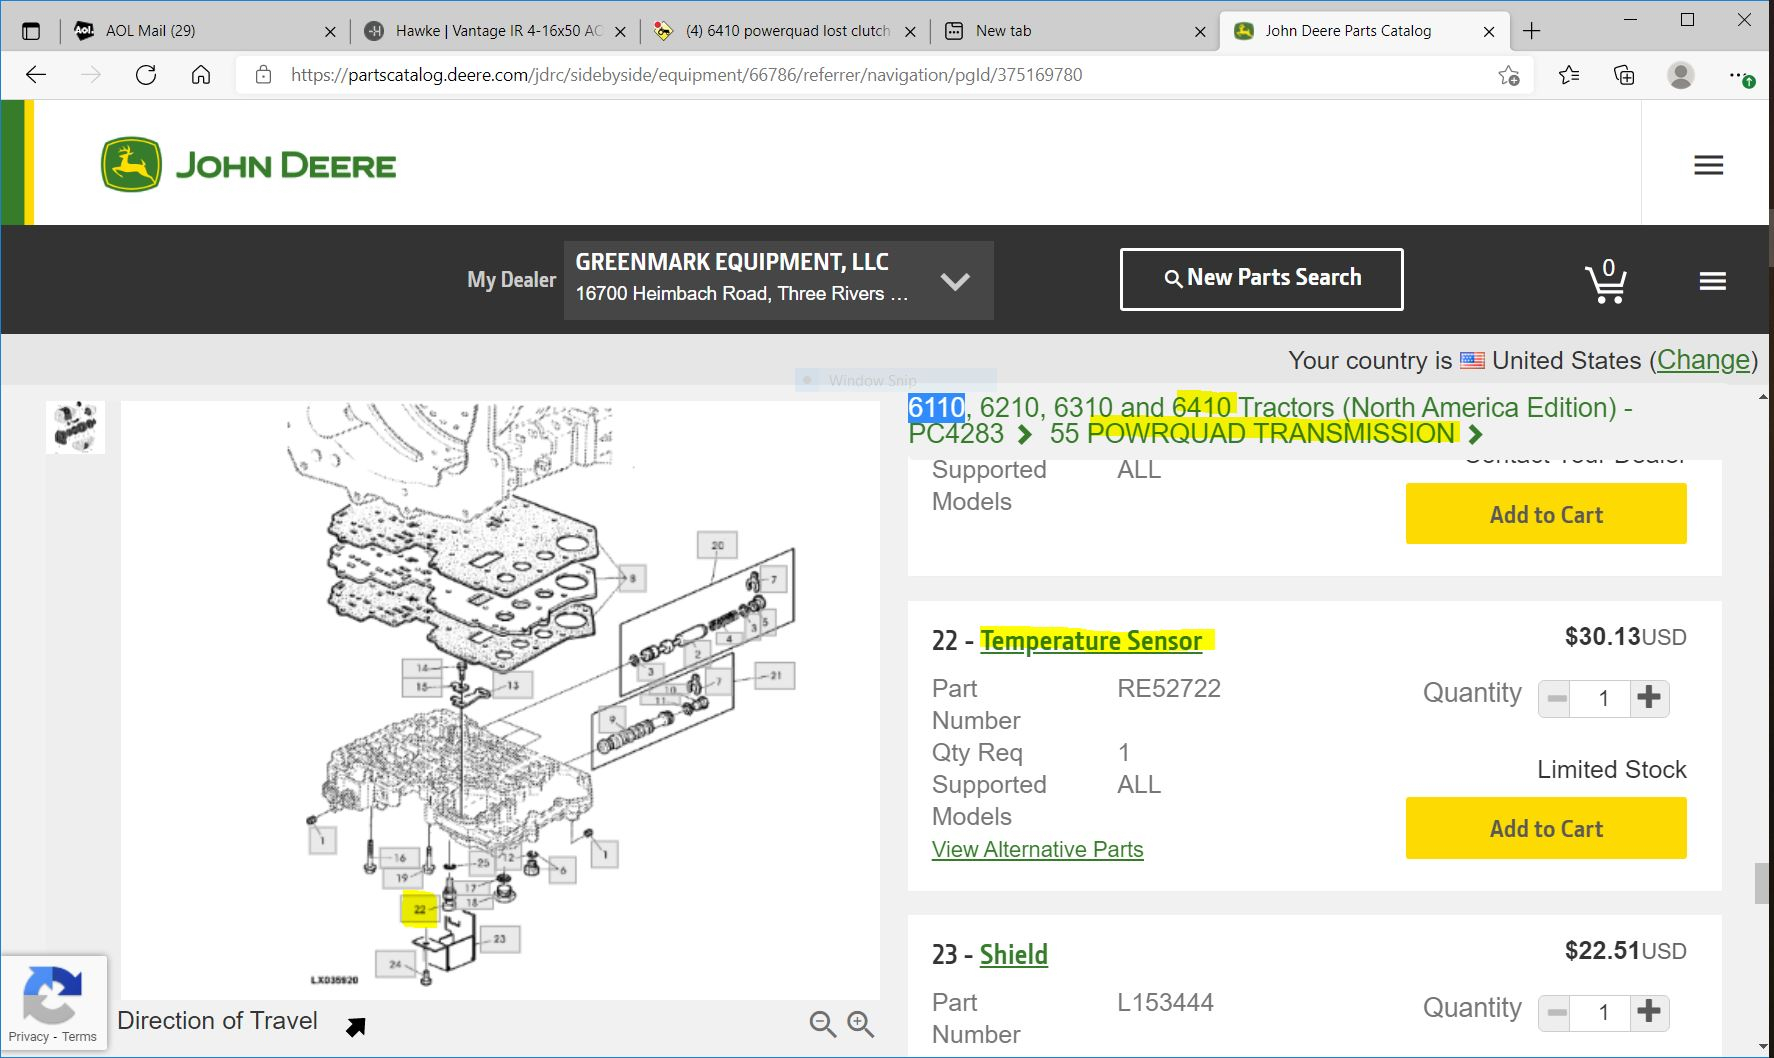Image resolution: width=1774 pixels, height=1058 pixels.
Task: Select part number L153444 text
Action: tap(1165, 1002)
